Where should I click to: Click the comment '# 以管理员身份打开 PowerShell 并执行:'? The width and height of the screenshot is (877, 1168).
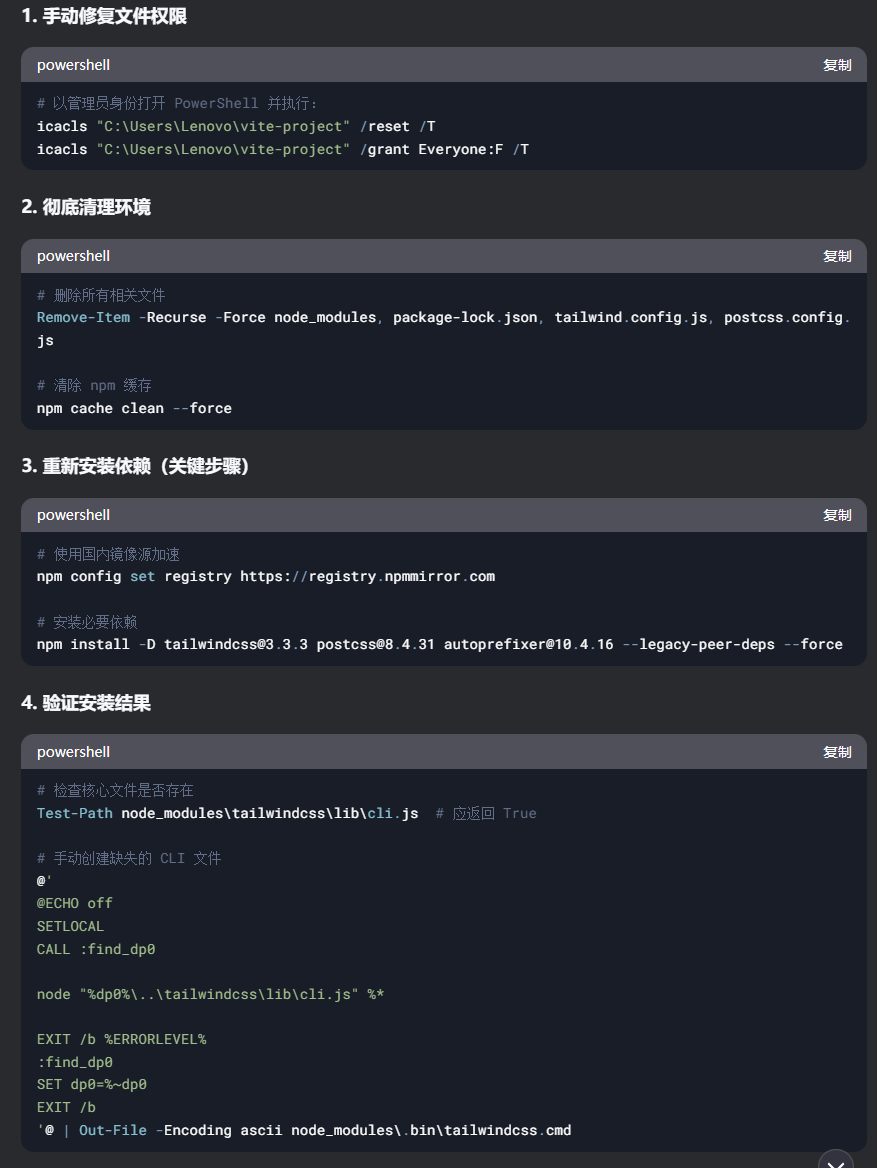177,103
